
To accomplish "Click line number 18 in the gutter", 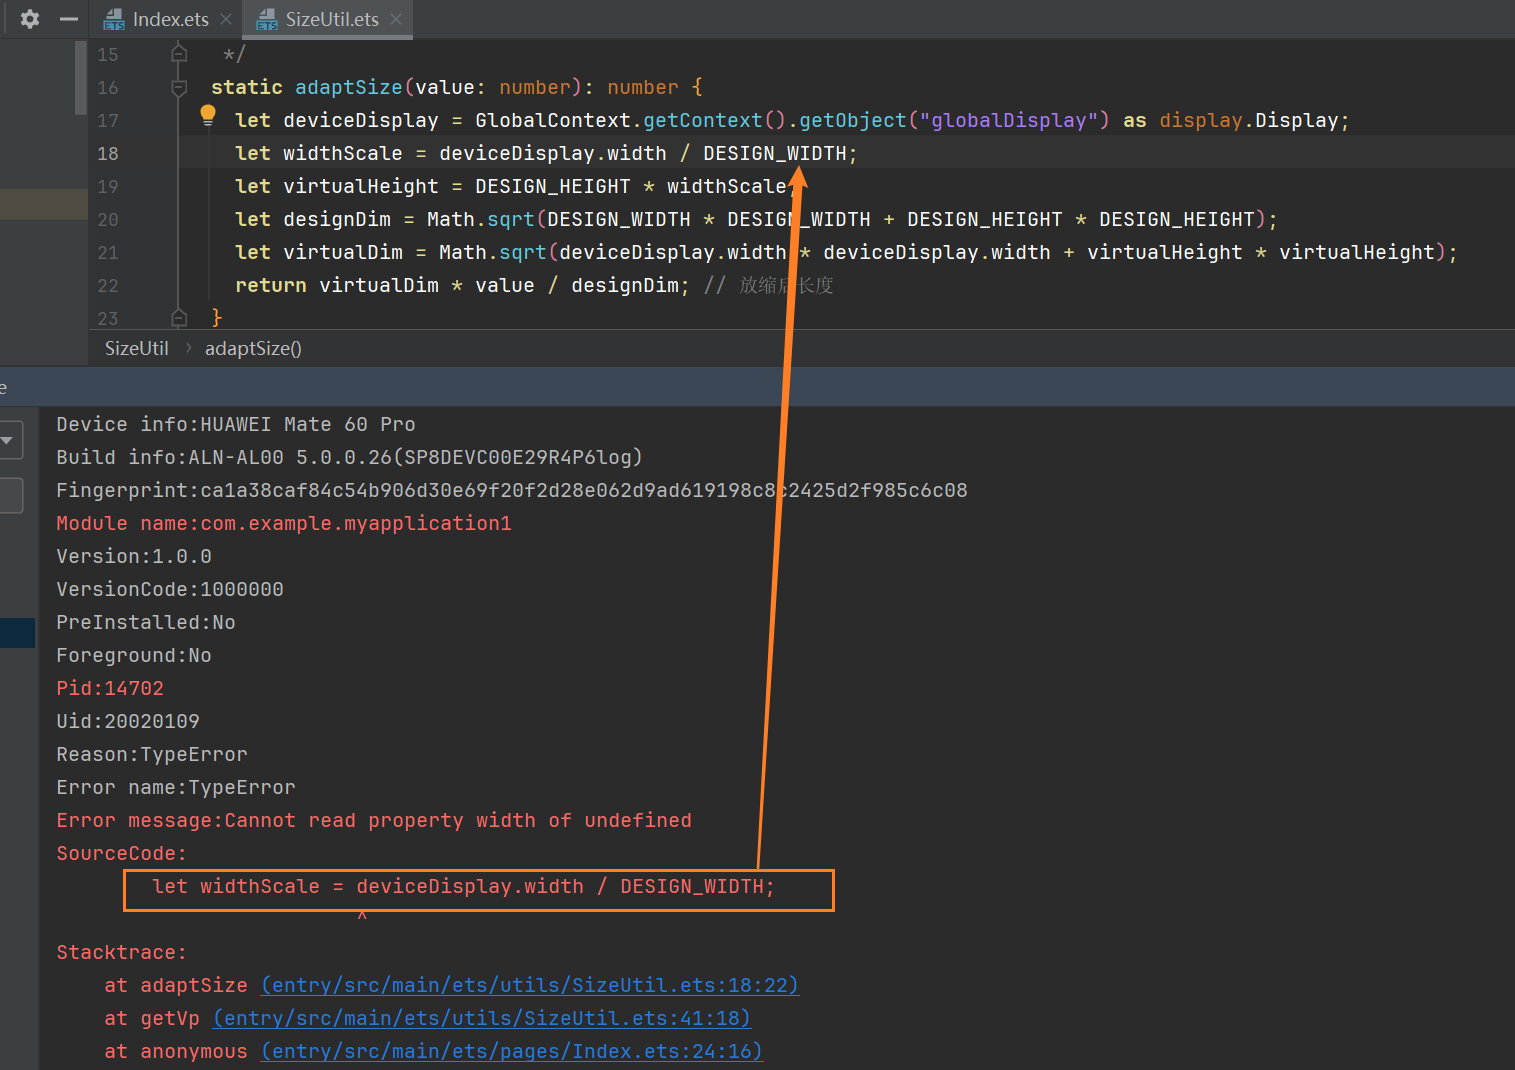I will [108, 153].
